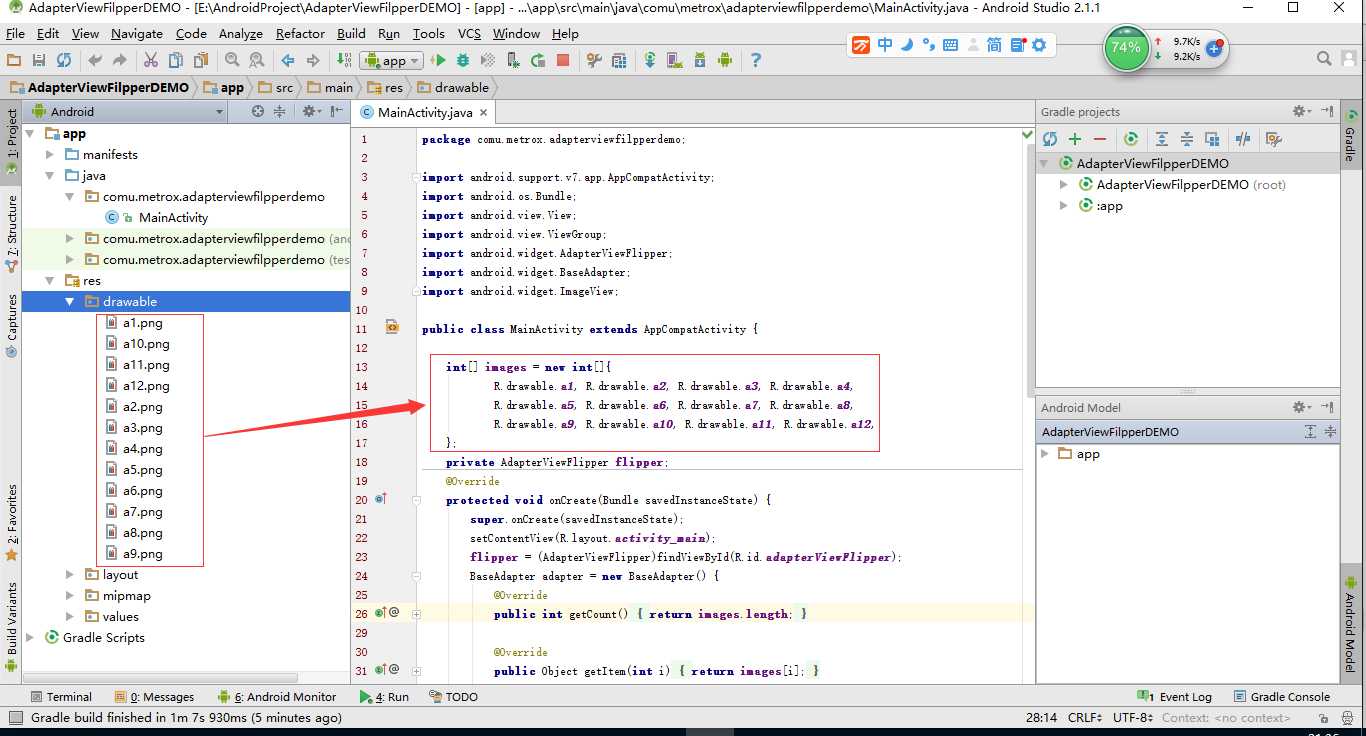Navigate Back with blue left arrow
The image size is (1366, 736).
pyautogui.click(x=288, y=60)
